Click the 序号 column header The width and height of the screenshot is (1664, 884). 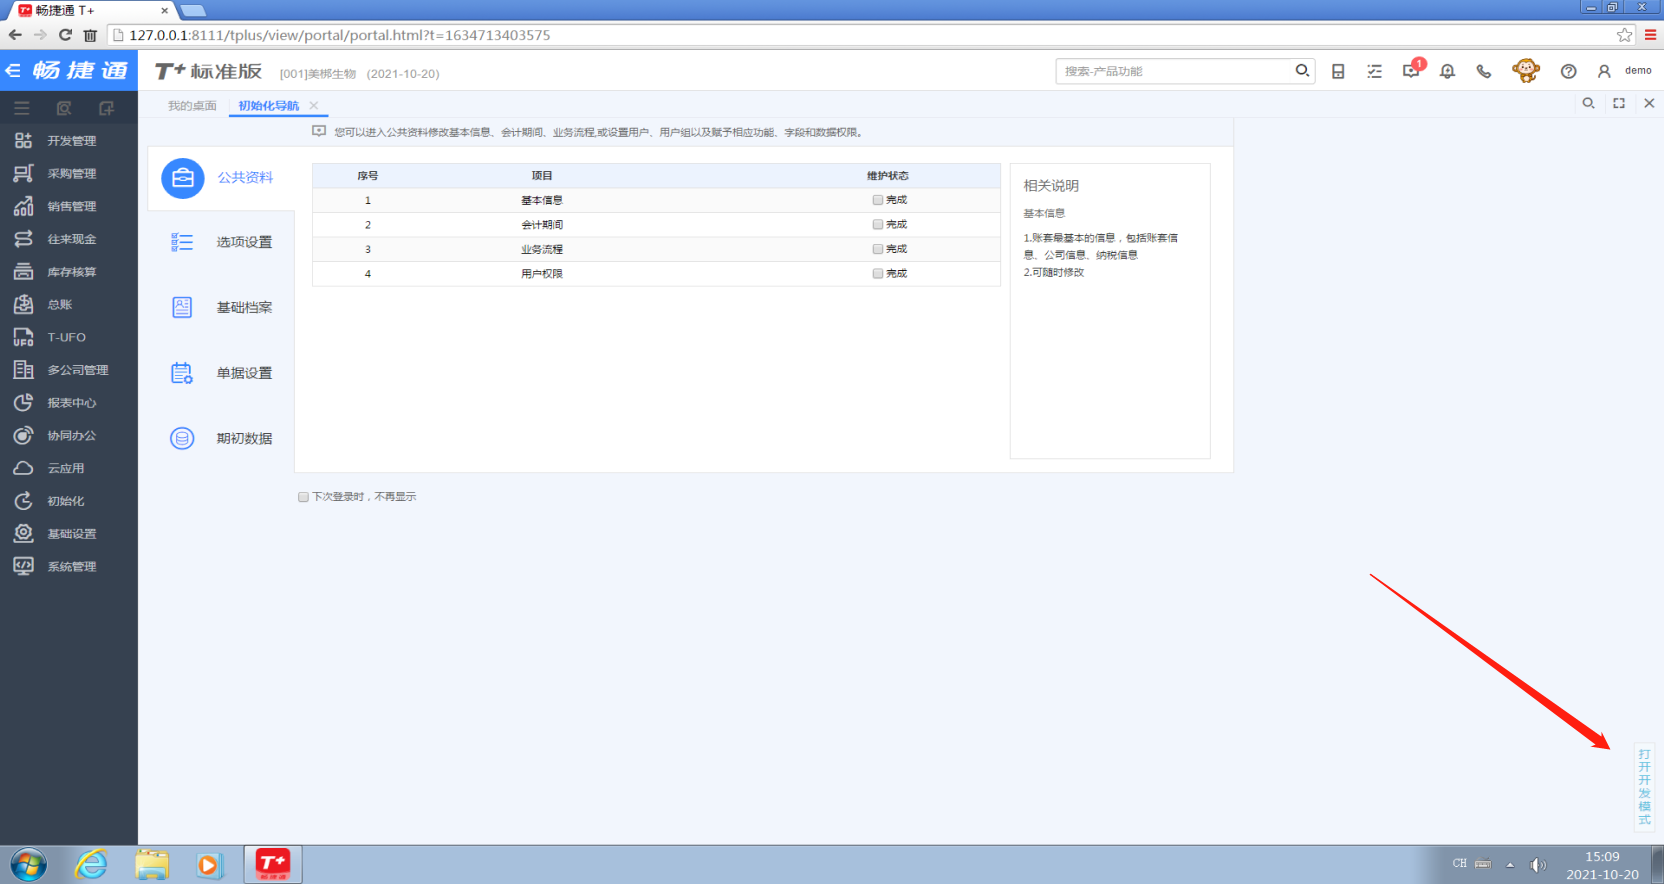point(368,176)
